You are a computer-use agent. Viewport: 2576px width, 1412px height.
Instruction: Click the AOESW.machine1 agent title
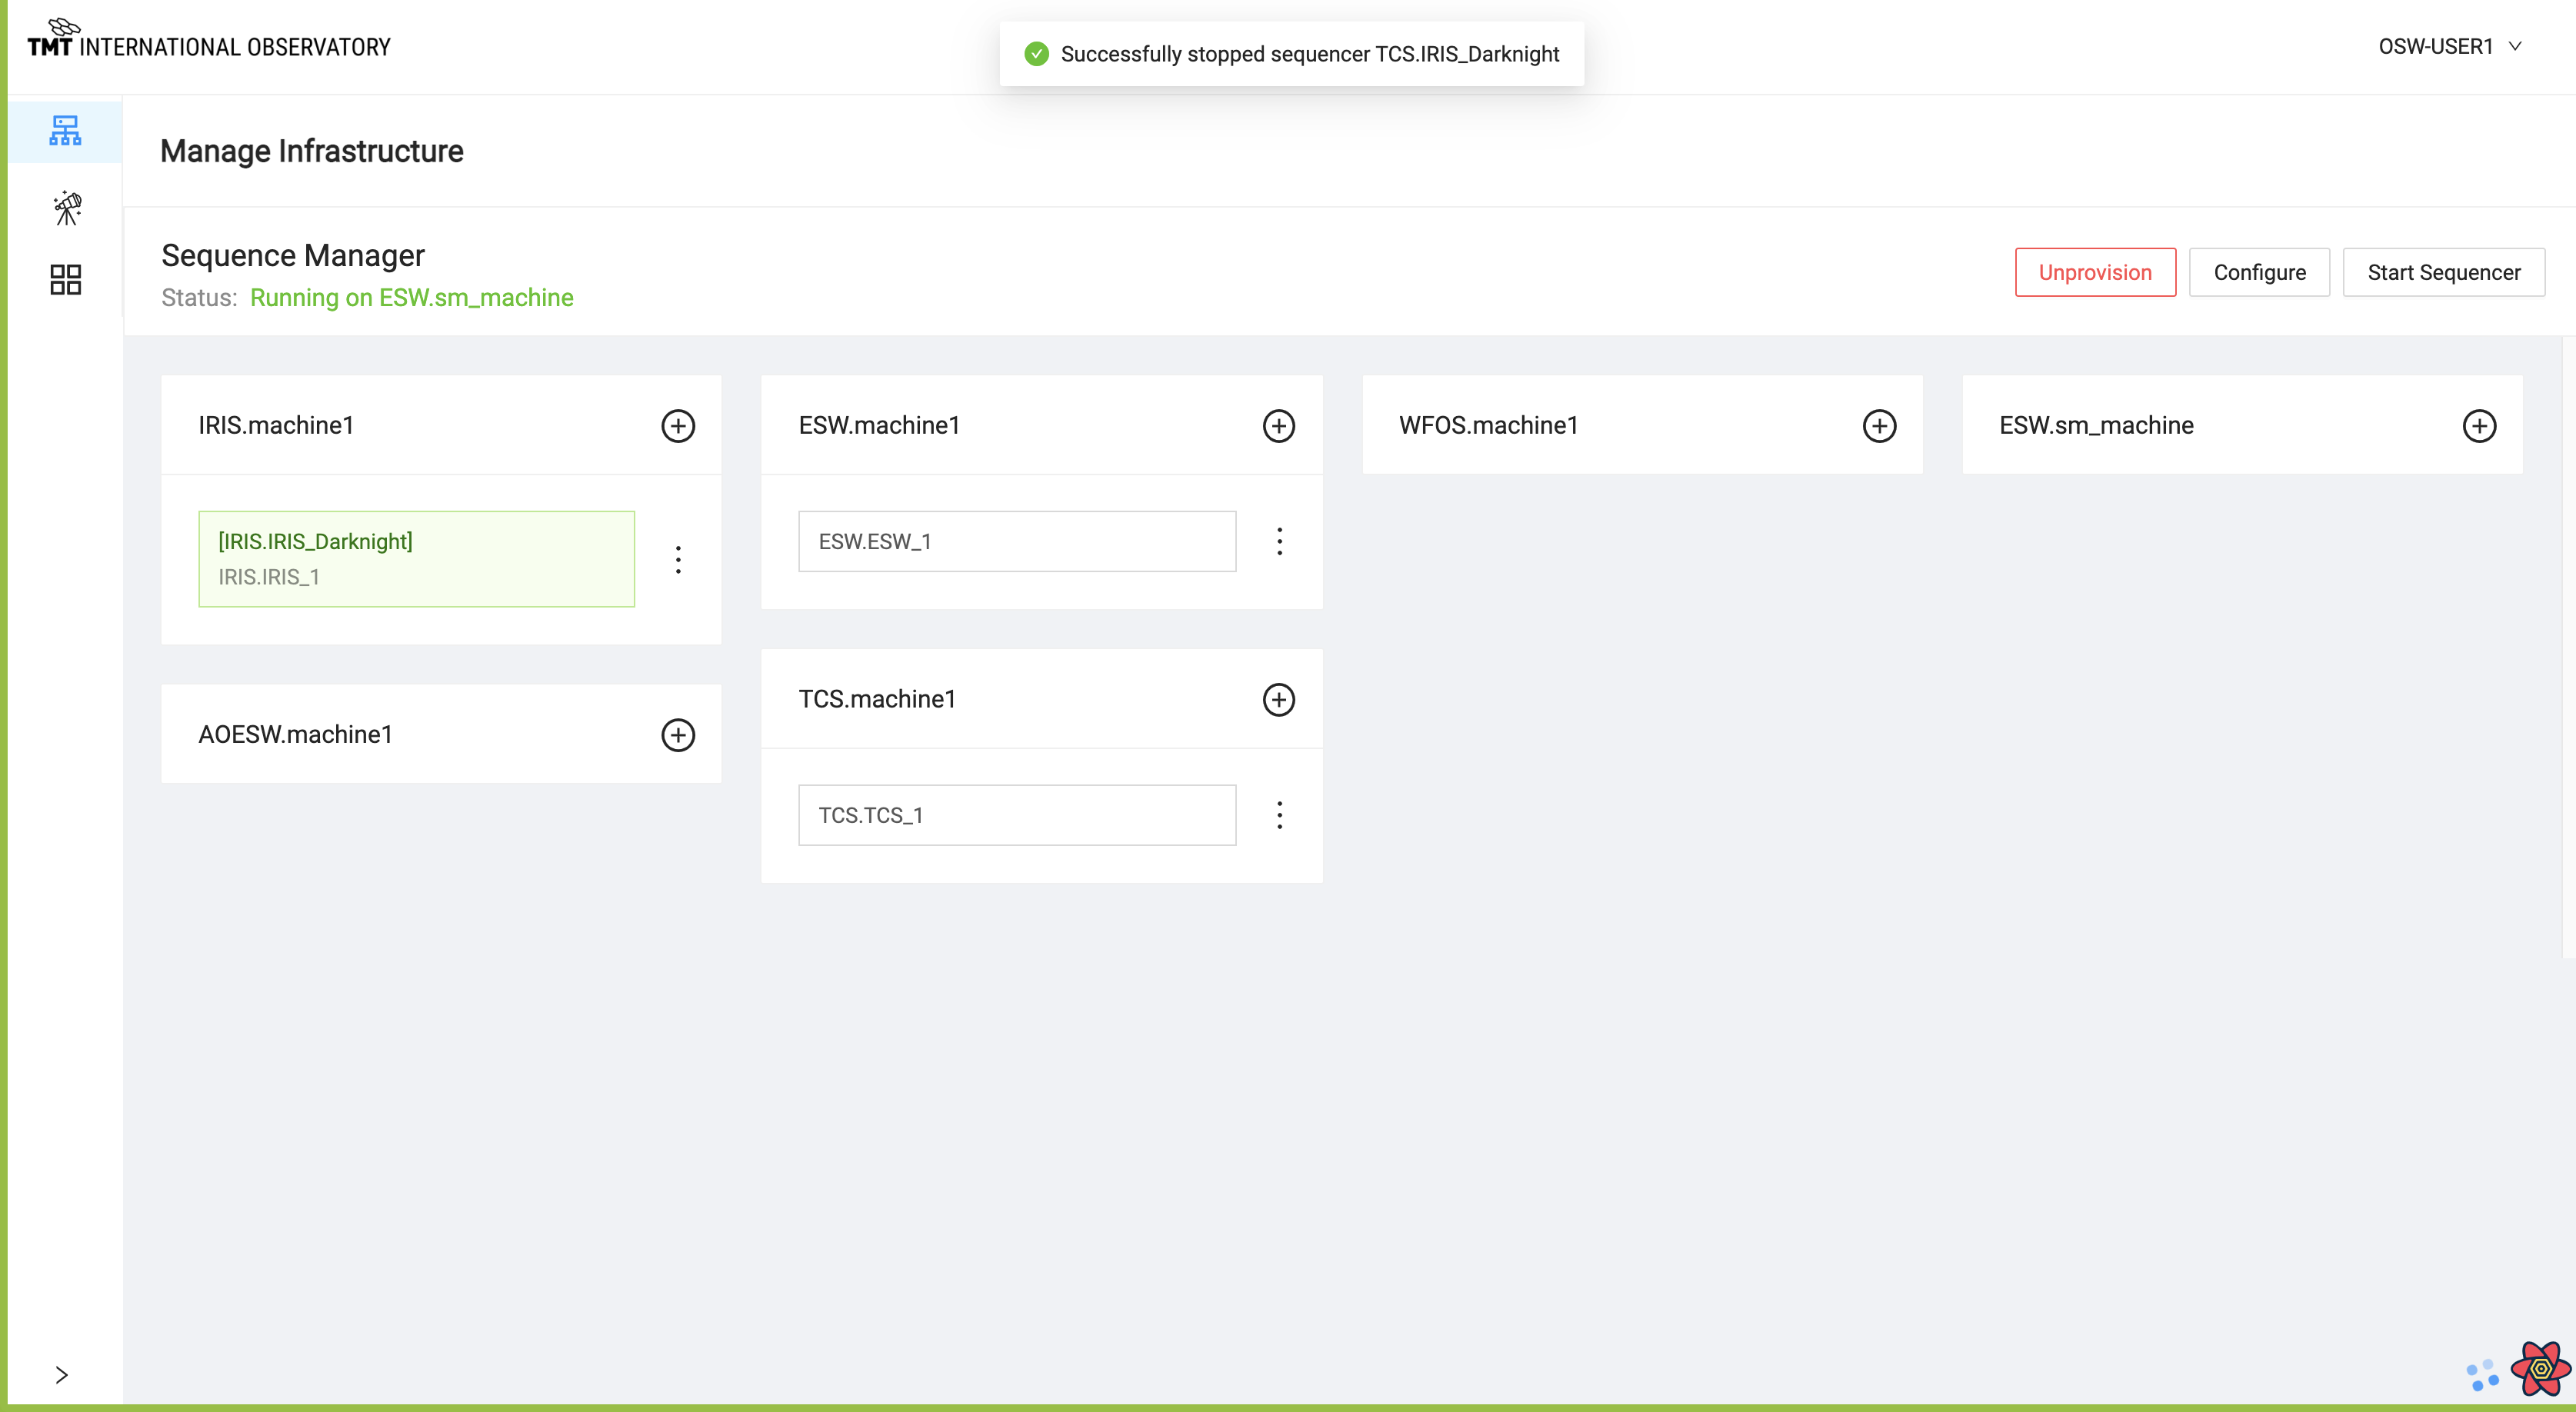pos(295,734)
